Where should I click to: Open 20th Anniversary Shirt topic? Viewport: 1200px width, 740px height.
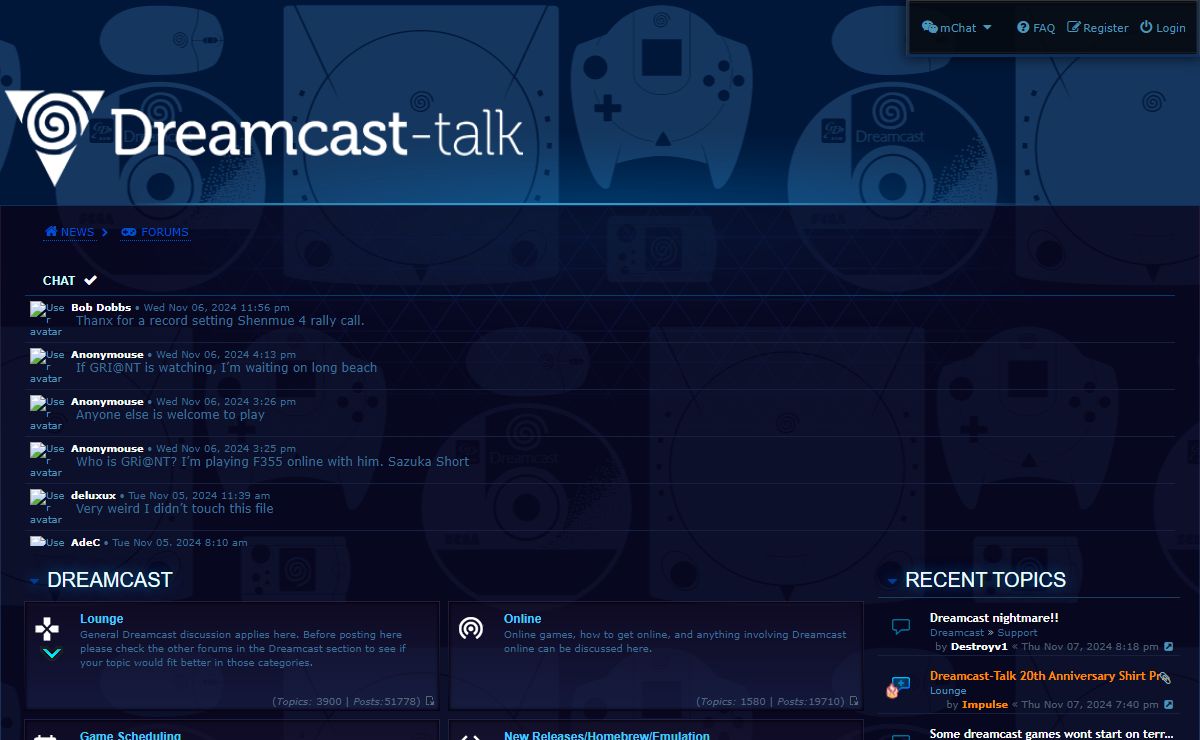1045,676
